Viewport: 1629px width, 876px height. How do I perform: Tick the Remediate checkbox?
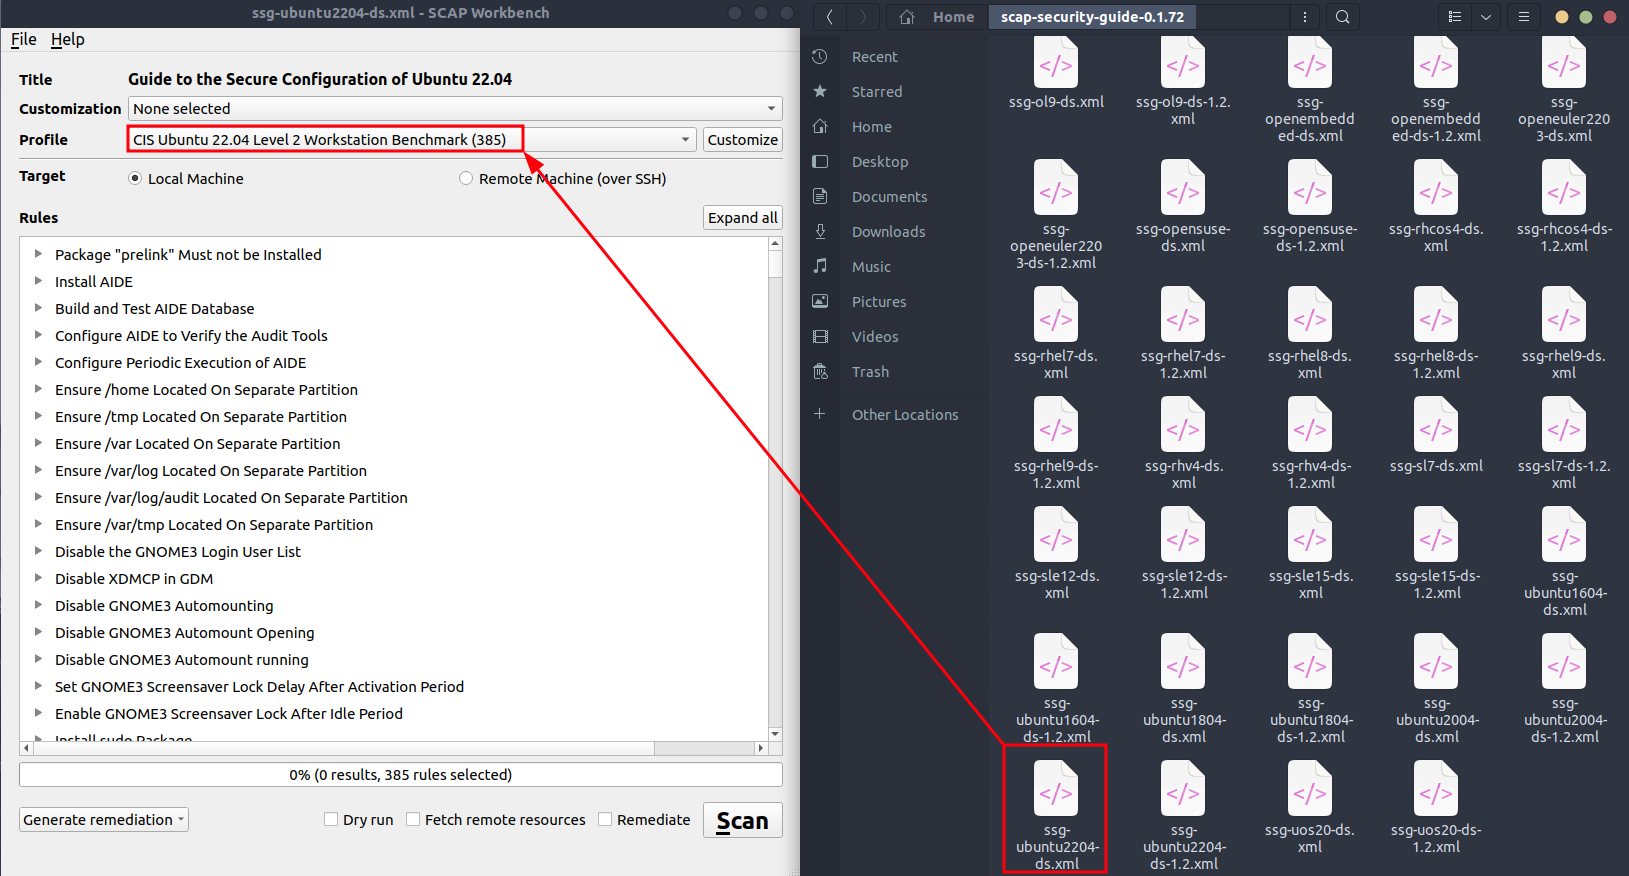605,820
